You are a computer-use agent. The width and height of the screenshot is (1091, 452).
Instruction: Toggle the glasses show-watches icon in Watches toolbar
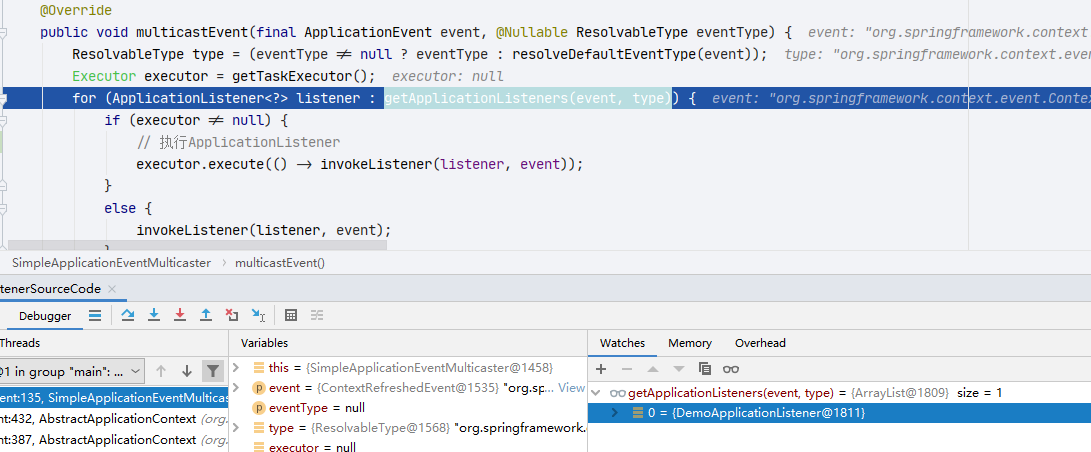[731, 369]
